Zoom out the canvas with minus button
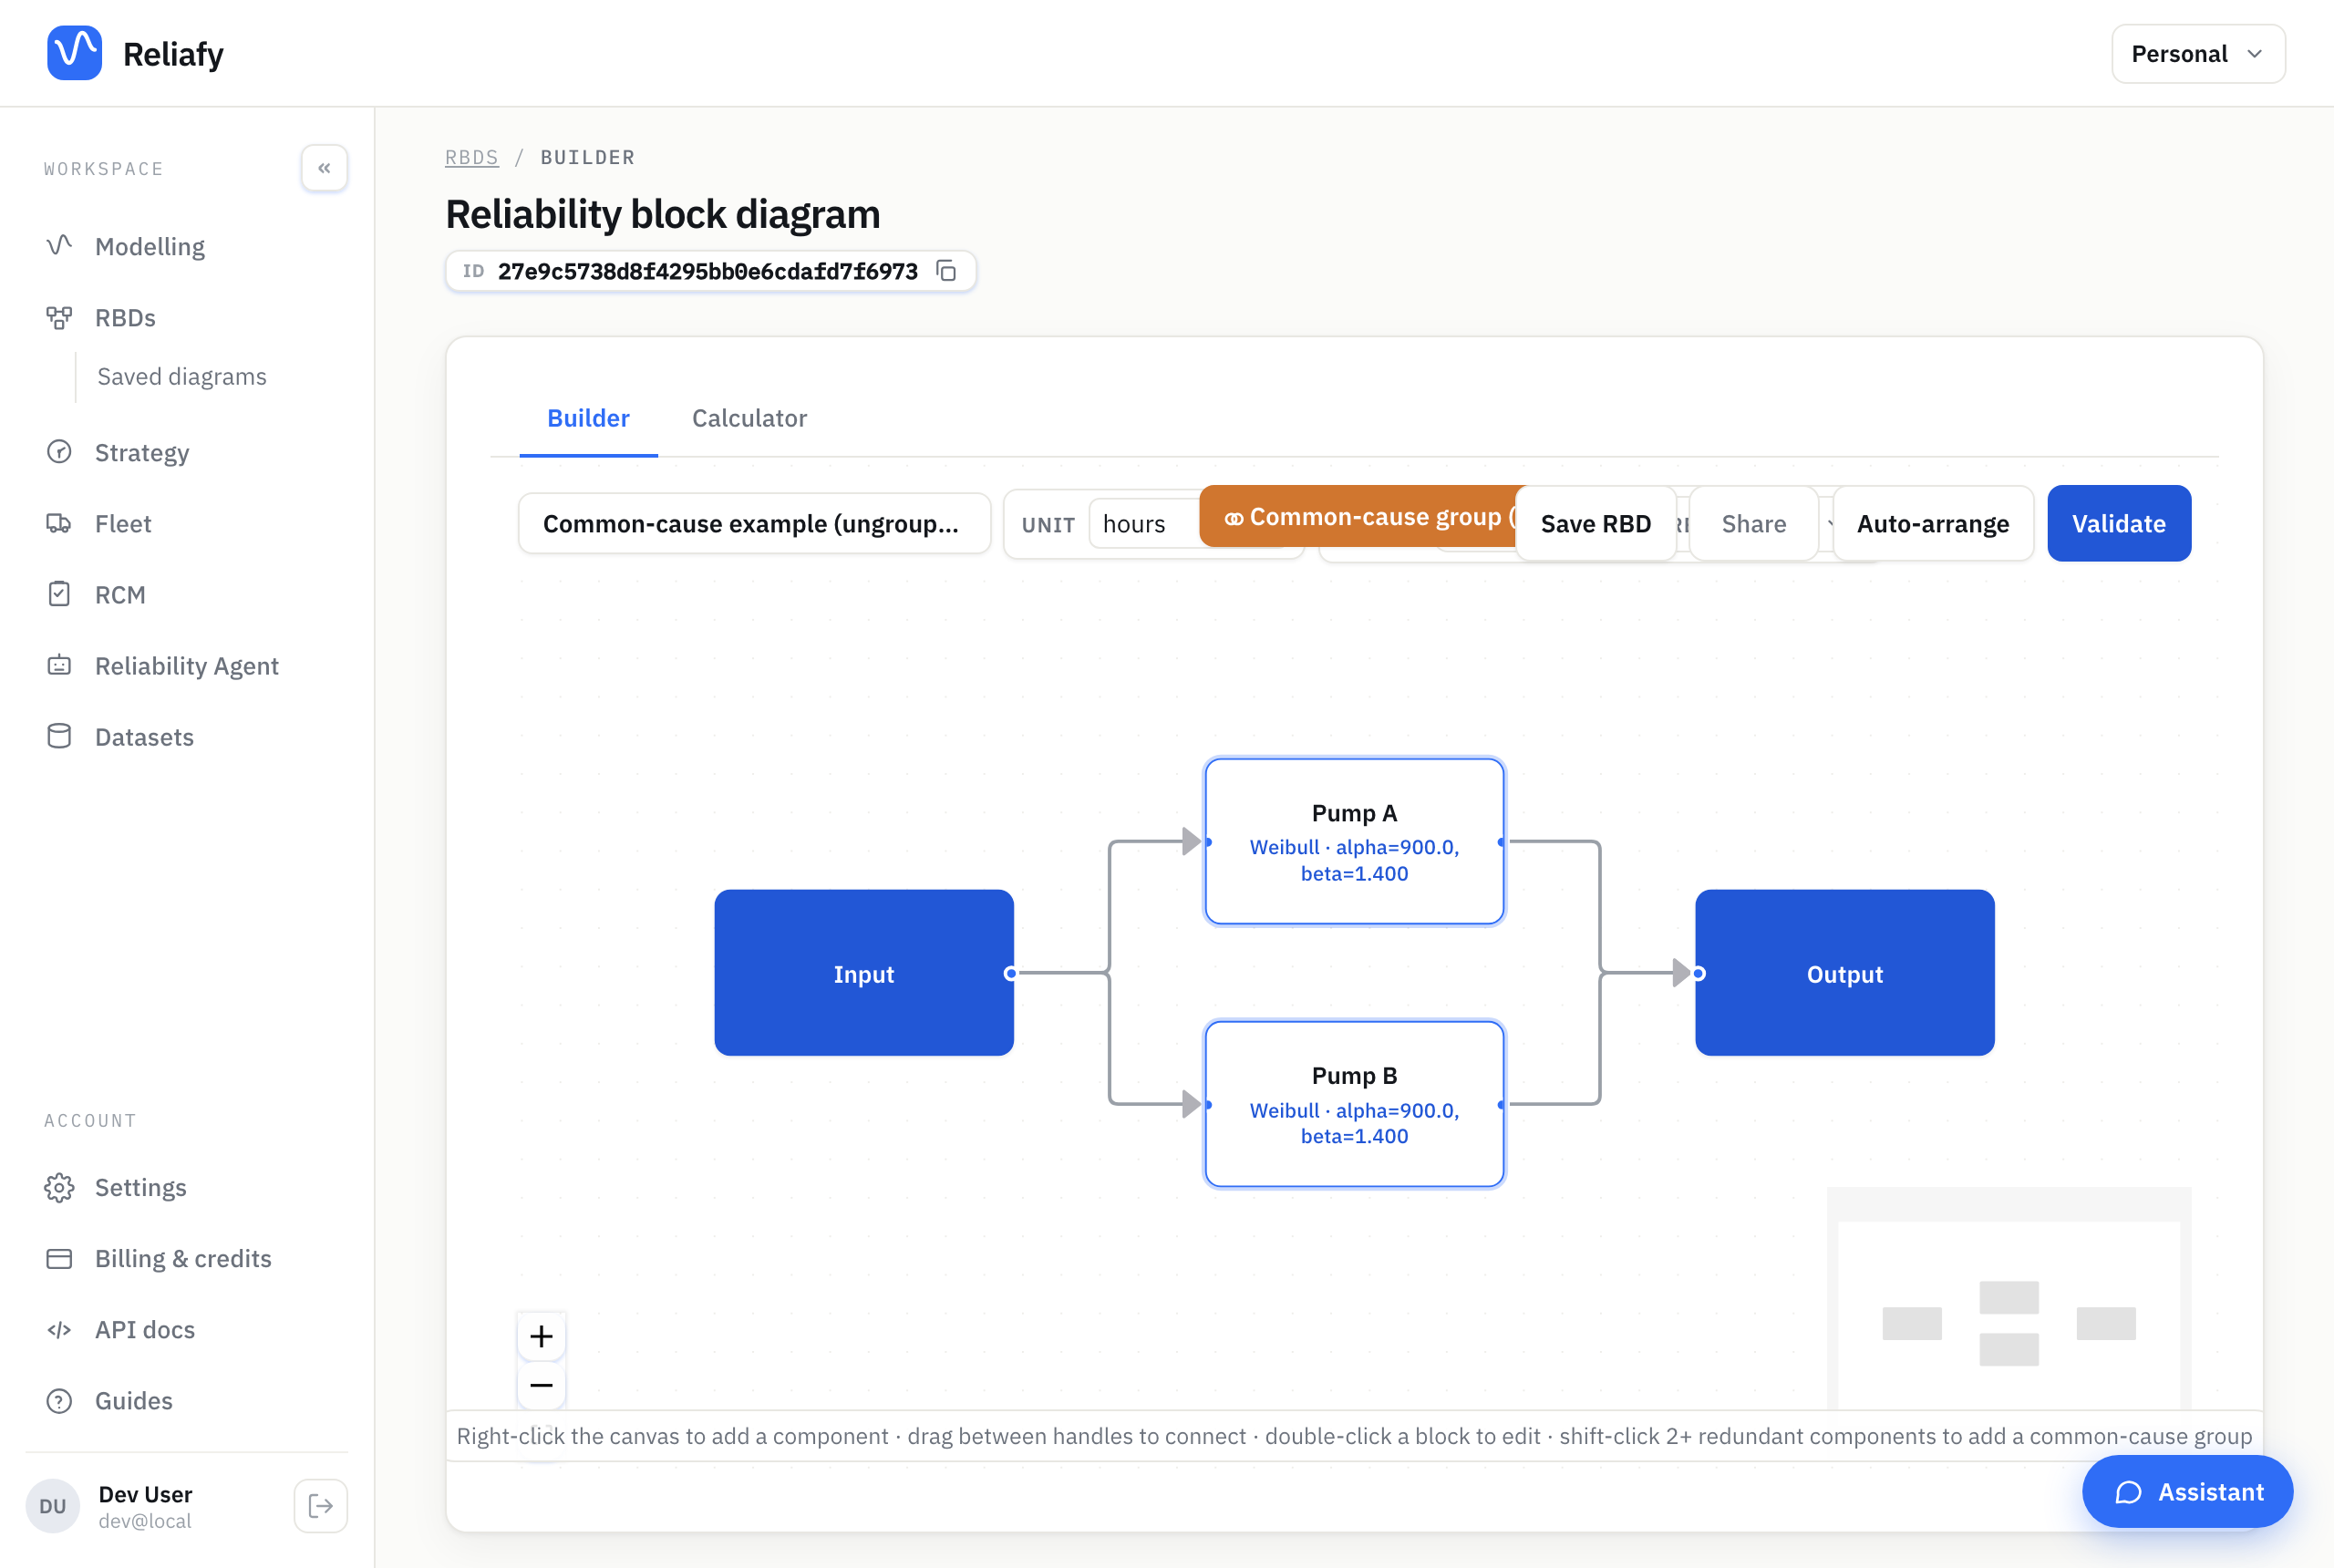This screenshot has height=1568, width=2334. coord(541,1385)
